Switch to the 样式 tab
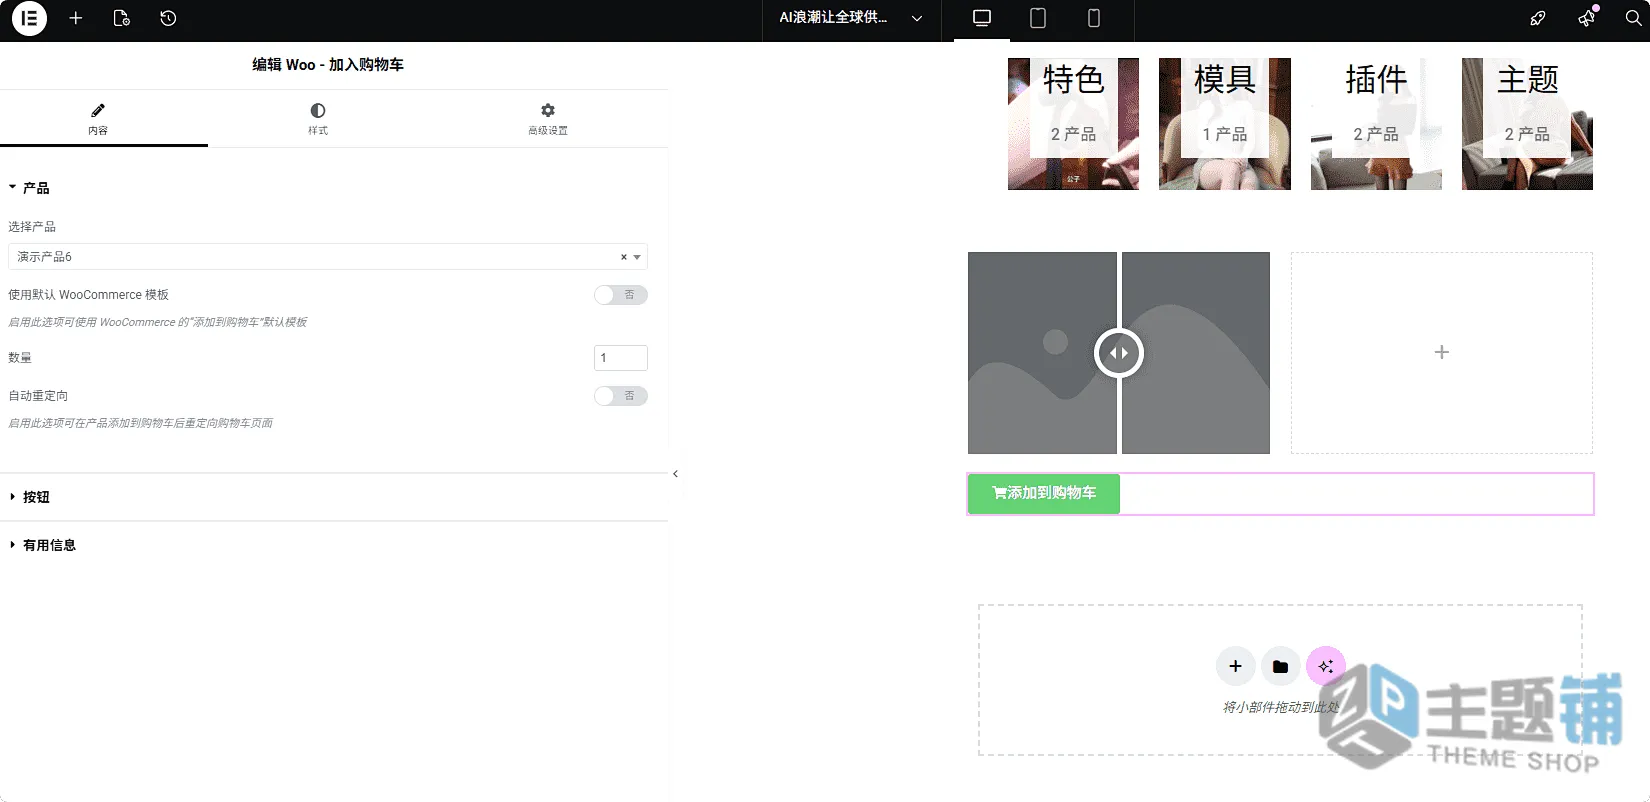The image size is (1650, 802). 318,119
